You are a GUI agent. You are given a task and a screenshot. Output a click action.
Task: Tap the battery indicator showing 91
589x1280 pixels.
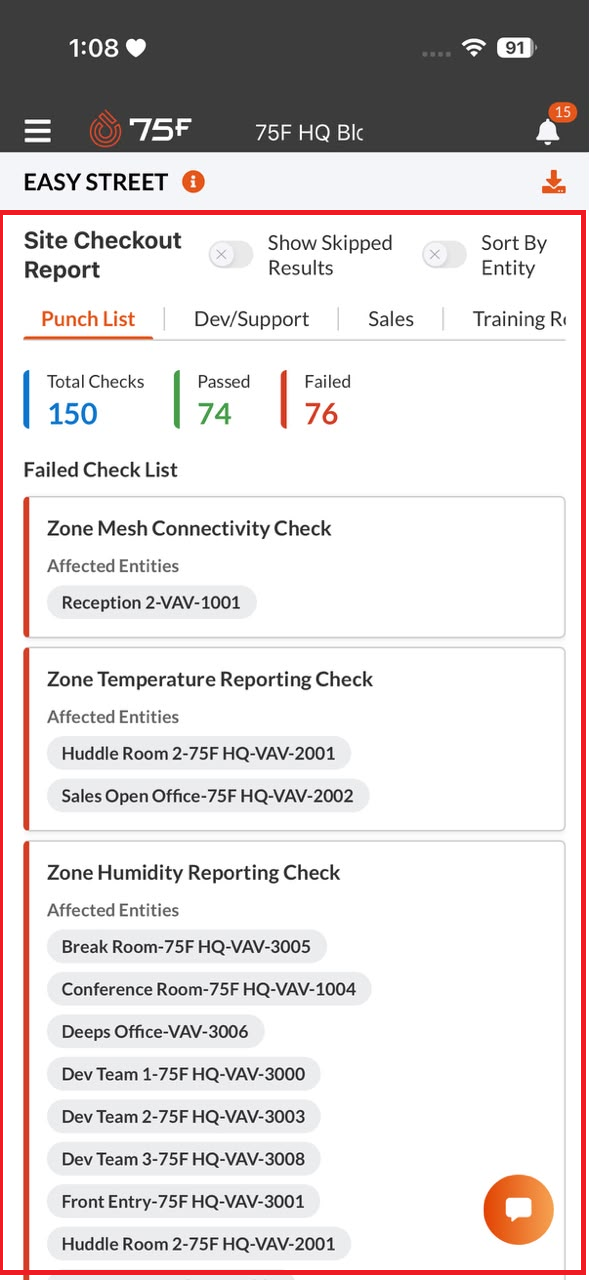pos(516,48)
